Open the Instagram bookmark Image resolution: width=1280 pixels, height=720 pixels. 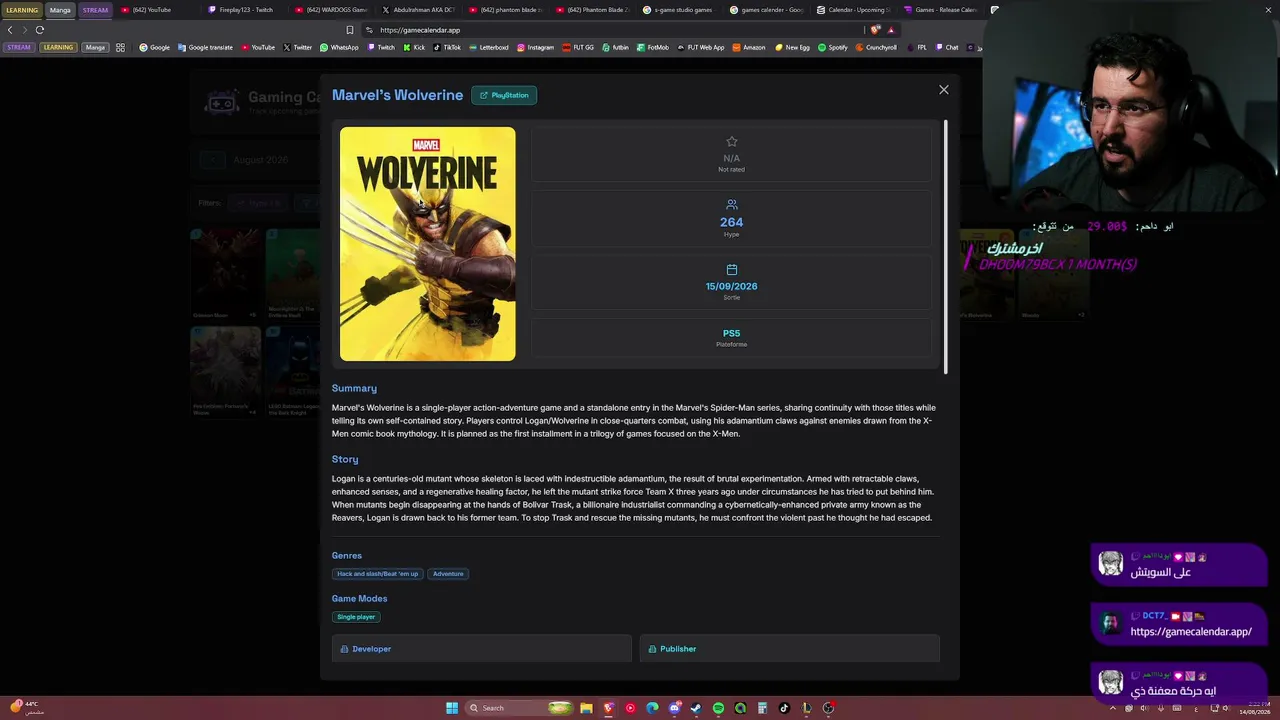[535, 47]
